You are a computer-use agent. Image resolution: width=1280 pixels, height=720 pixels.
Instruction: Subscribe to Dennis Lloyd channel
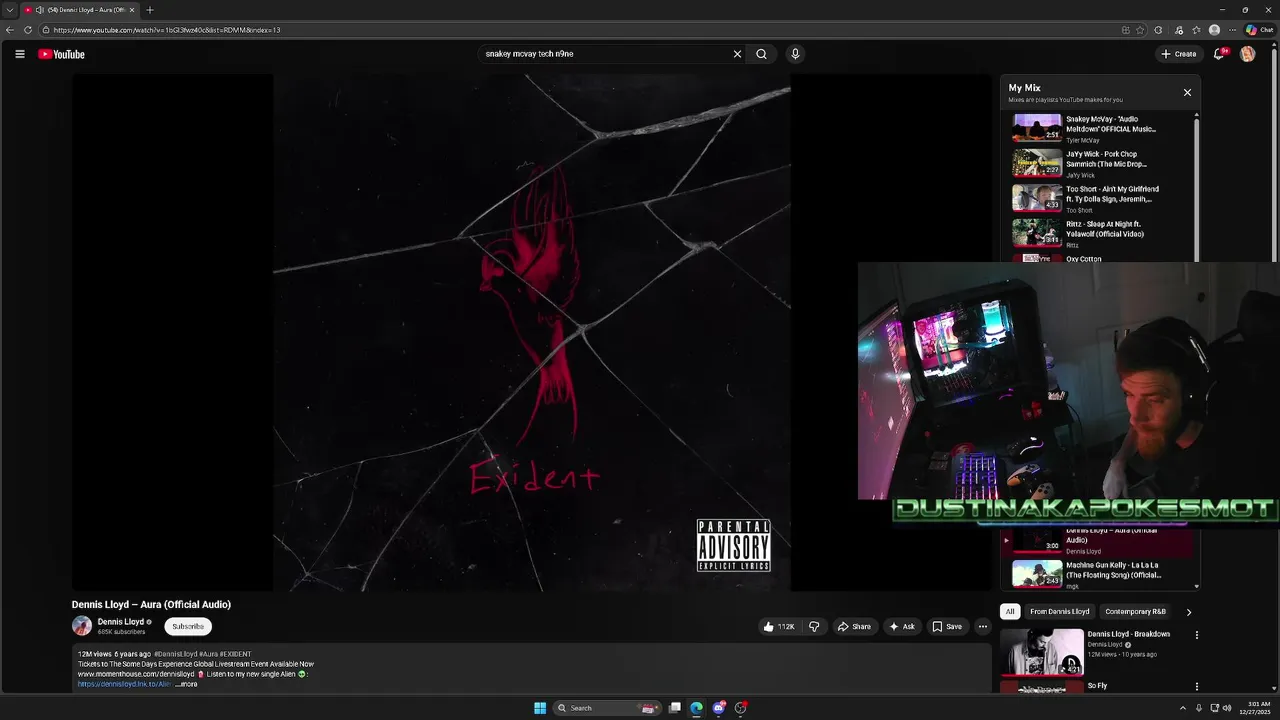188,627
